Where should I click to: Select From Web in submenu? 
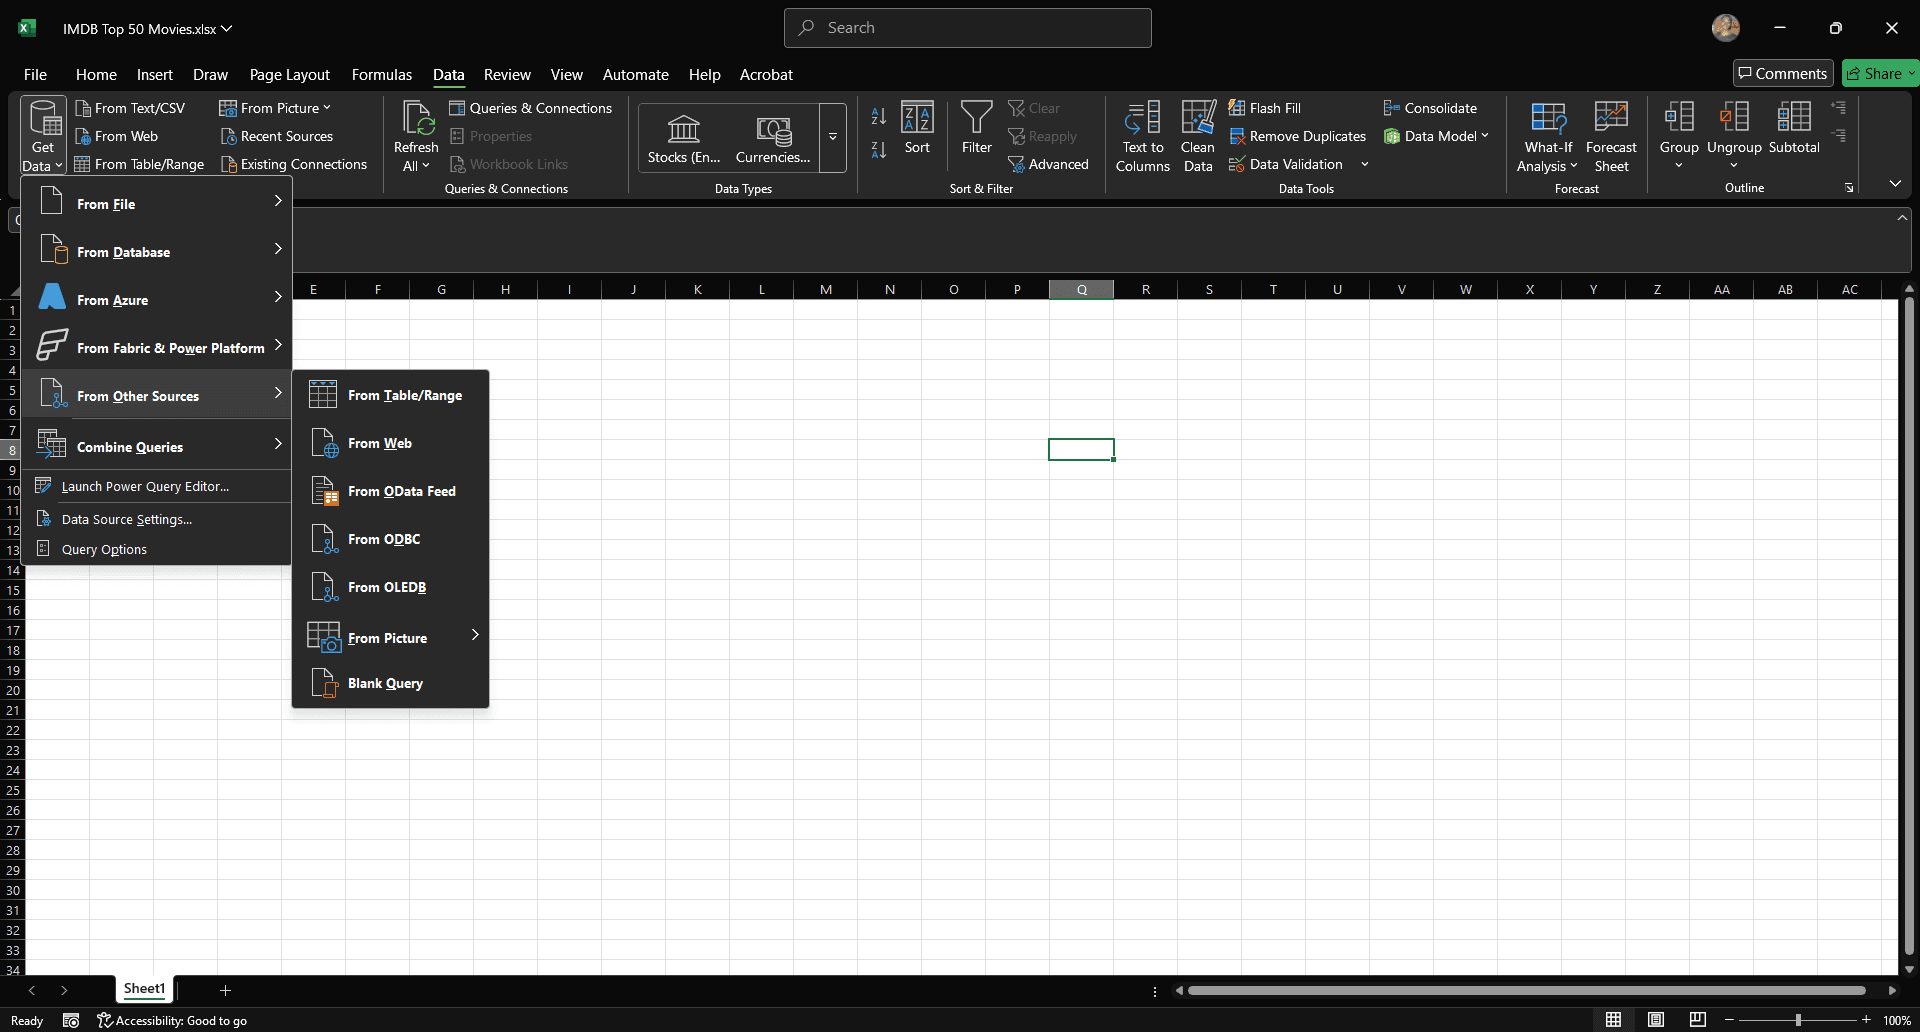pyautogui.click(x=390, y=443)
